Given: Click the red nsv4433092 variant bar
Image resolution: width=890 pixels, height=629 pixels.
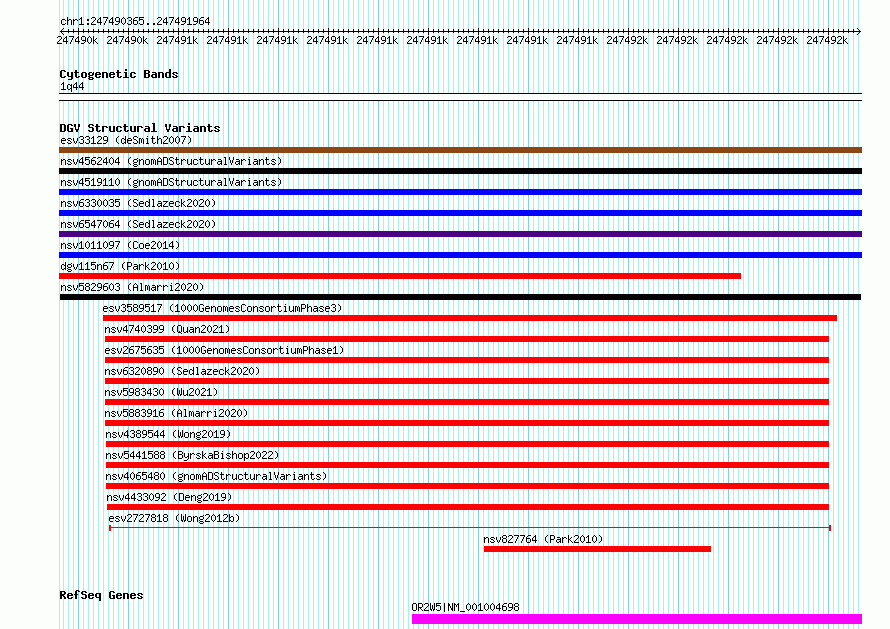Looking at the screenshot, I should pos(468,507).
